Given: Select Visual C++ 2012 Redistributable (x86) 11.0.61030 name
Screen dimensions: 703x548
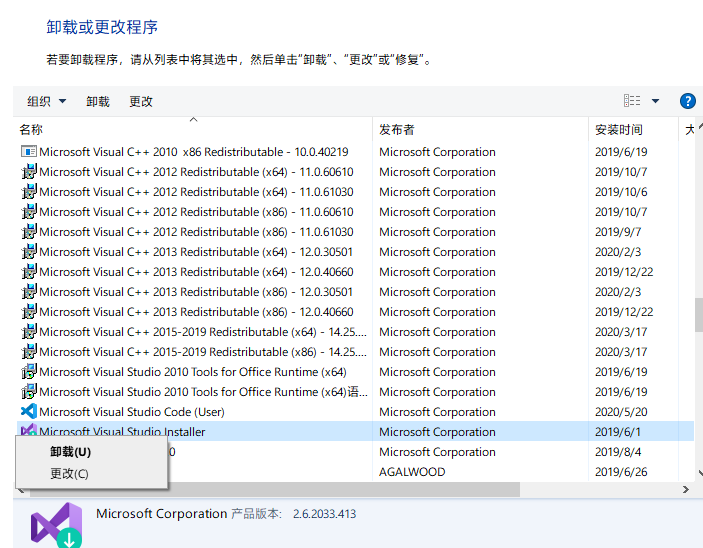Looking at the screenshot, I should [x=196, y=232].
